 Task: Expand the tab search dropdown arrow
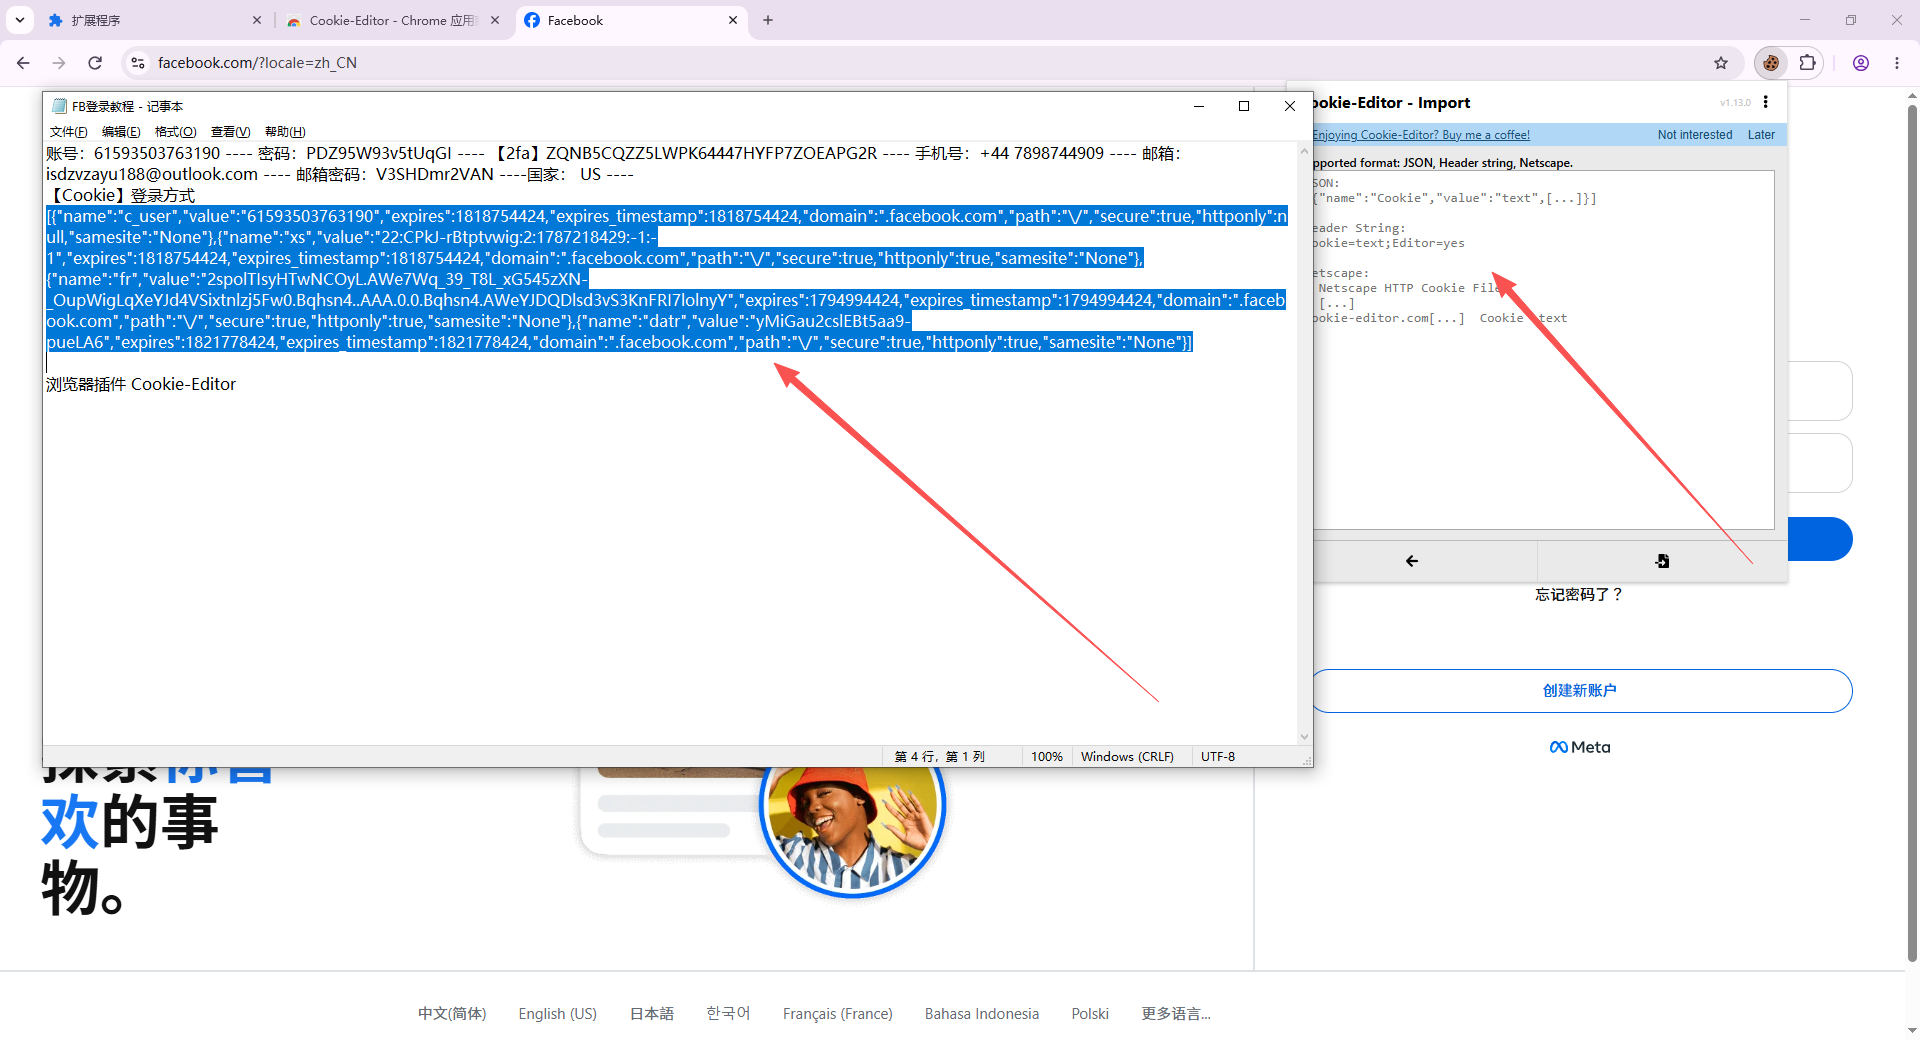point(19,20)
